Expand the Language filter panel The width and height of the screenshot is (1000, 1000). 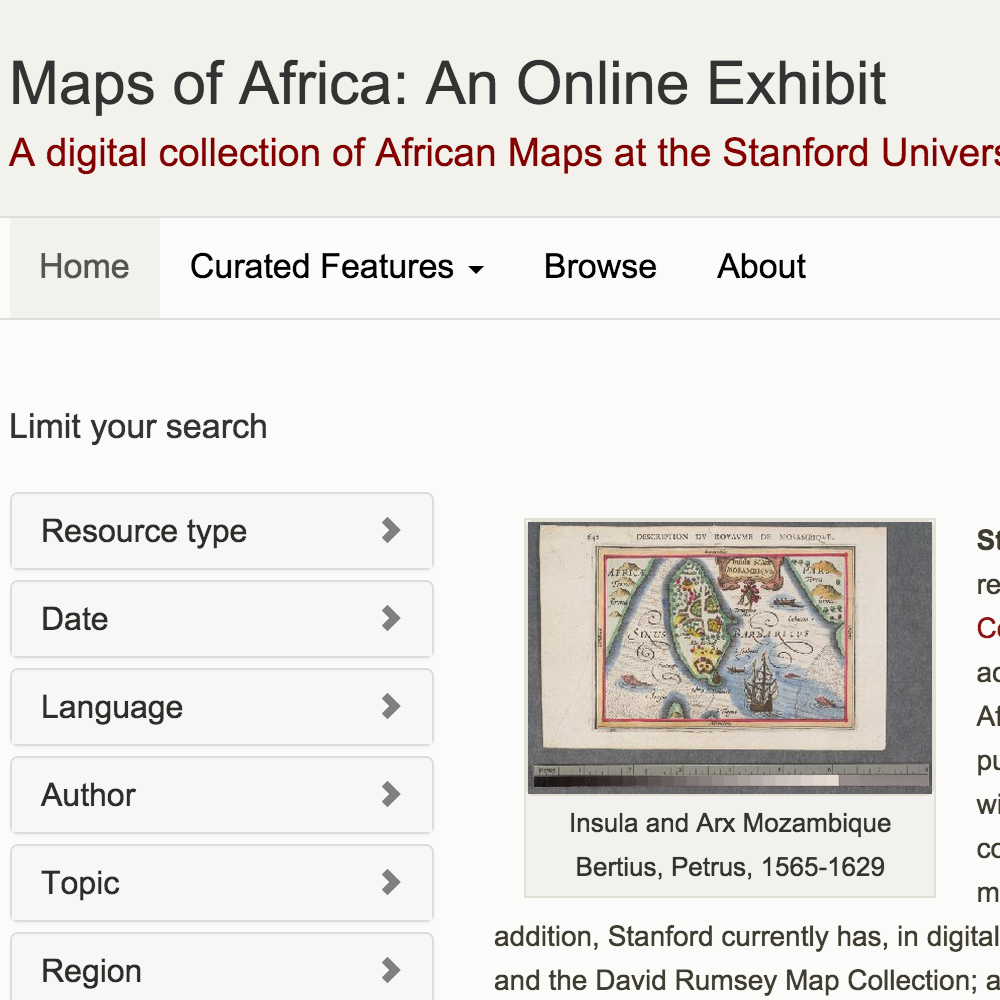(x=222, y=707)
